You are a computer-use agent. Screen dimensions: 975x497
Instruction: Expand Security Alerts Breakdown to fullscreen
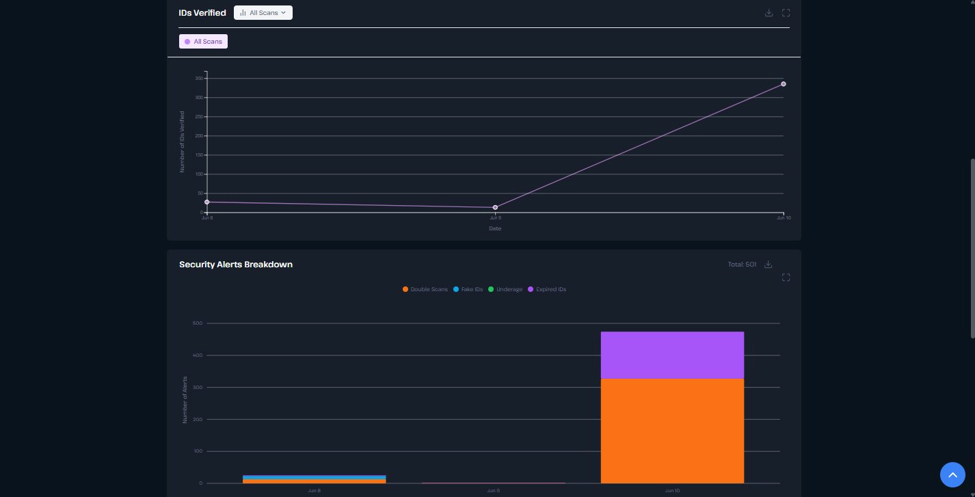point(786,277)
